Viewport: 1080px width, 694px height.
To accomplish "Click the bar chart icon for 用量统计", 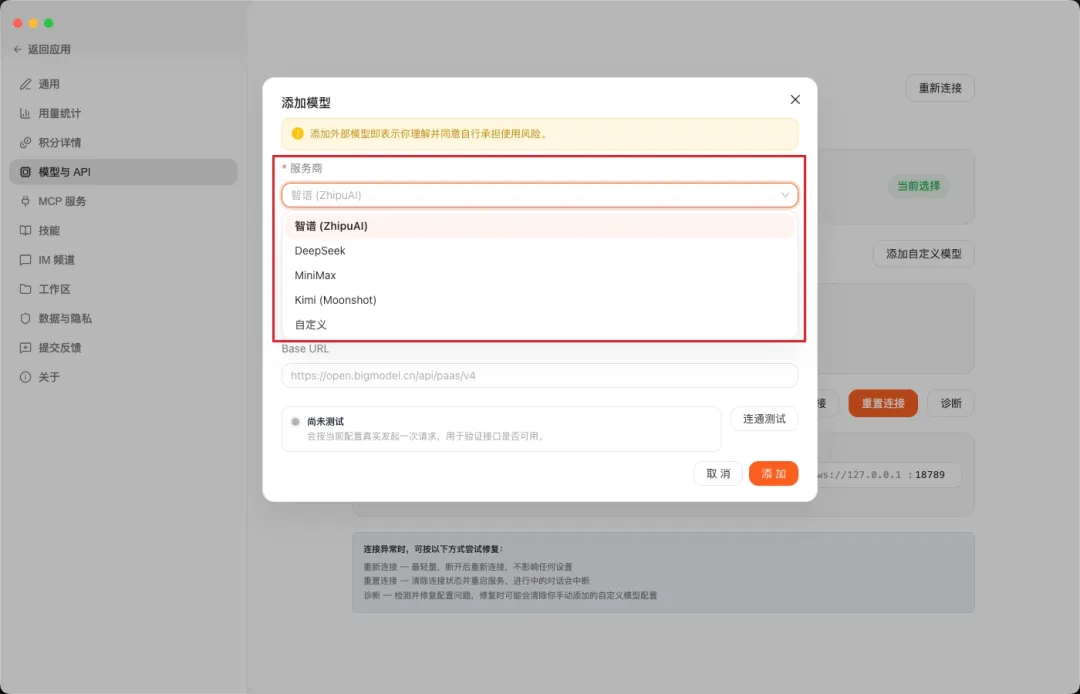I will (x=25, y=114).
